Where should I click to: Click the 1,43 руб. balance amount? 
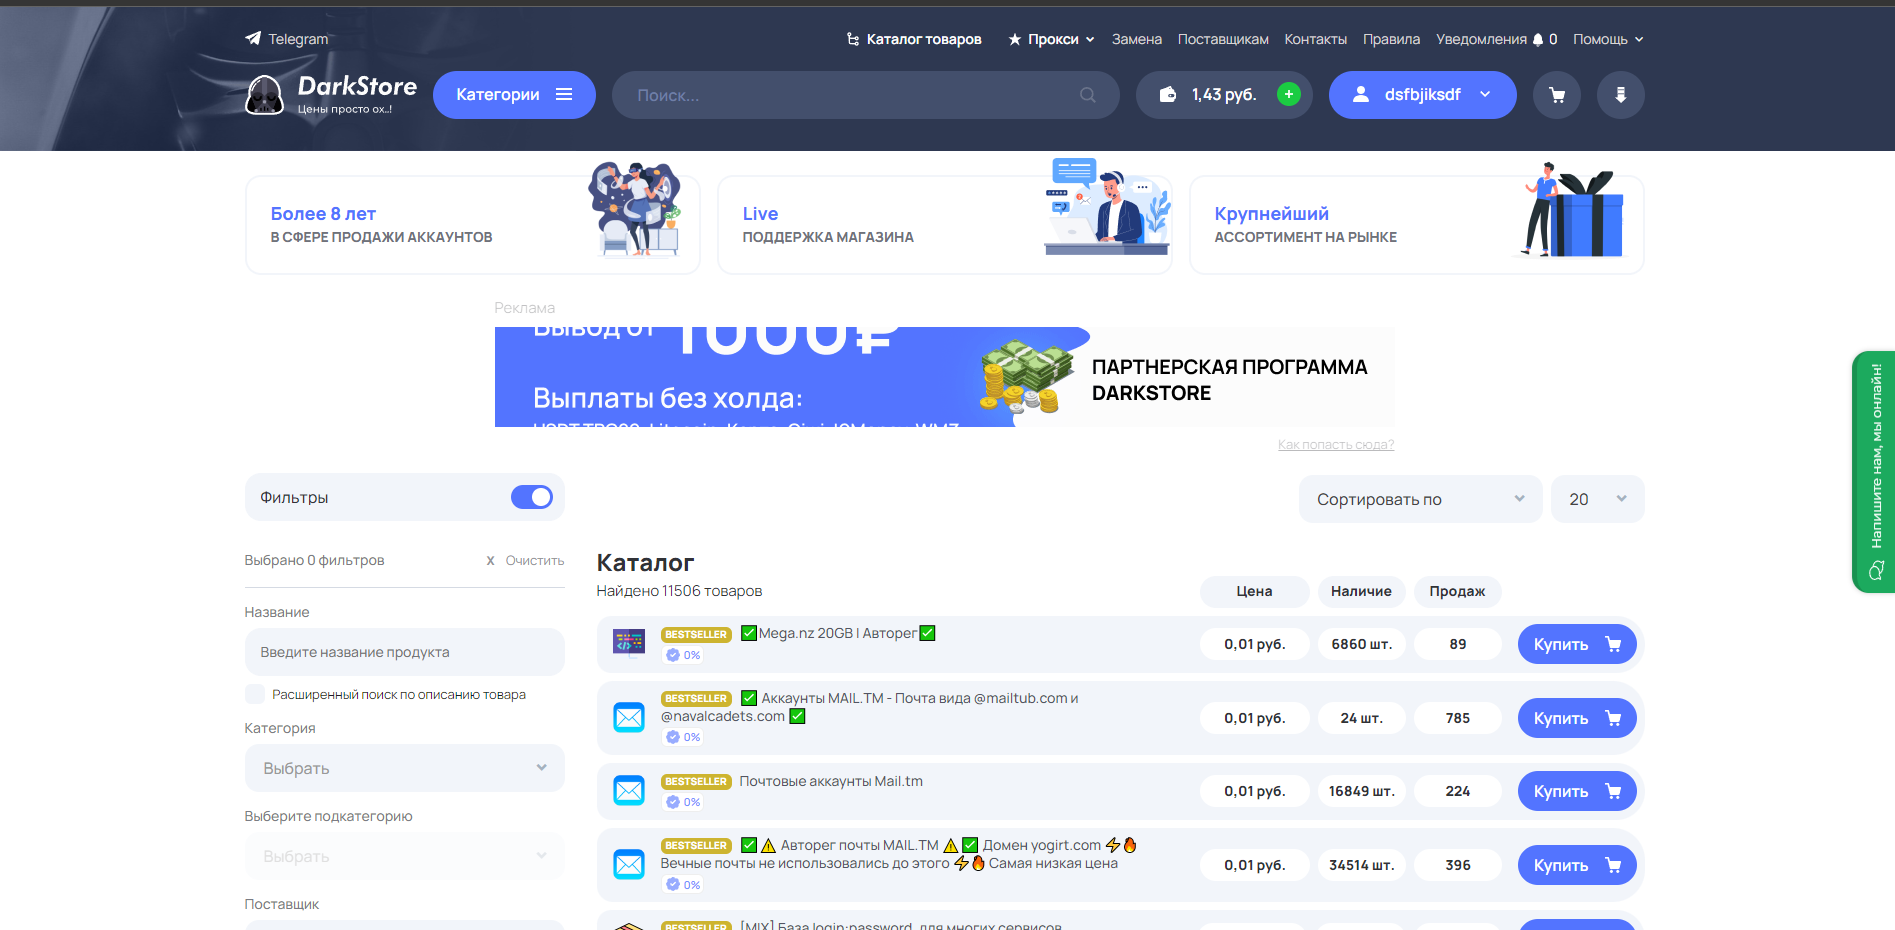pos(1224,95)
